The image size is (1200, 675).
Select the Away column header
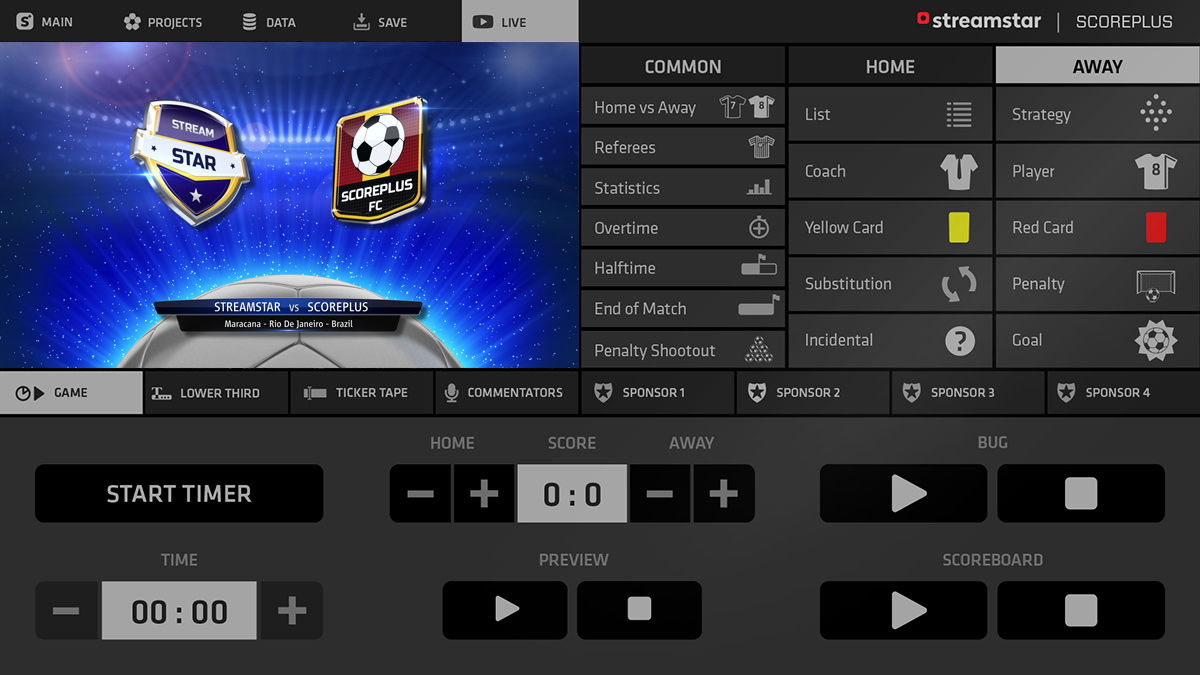tap(1097, 65)
